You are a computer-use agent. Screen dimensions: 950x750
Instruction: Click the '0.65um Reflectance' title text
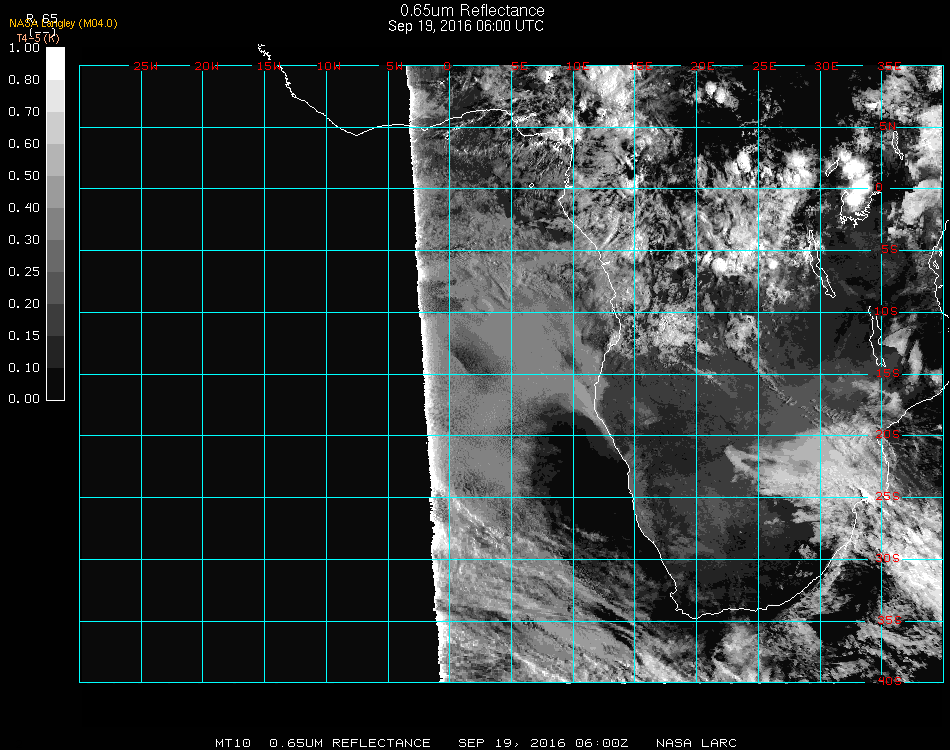(x=472, y=10)
